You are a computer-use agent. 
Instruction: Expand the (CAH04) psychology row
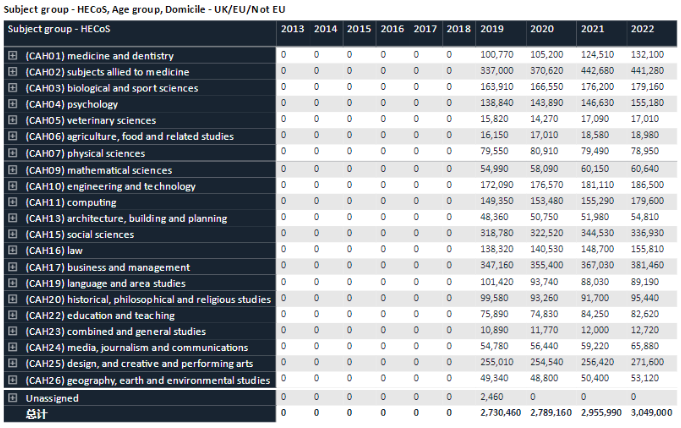[x=13, y=104]
